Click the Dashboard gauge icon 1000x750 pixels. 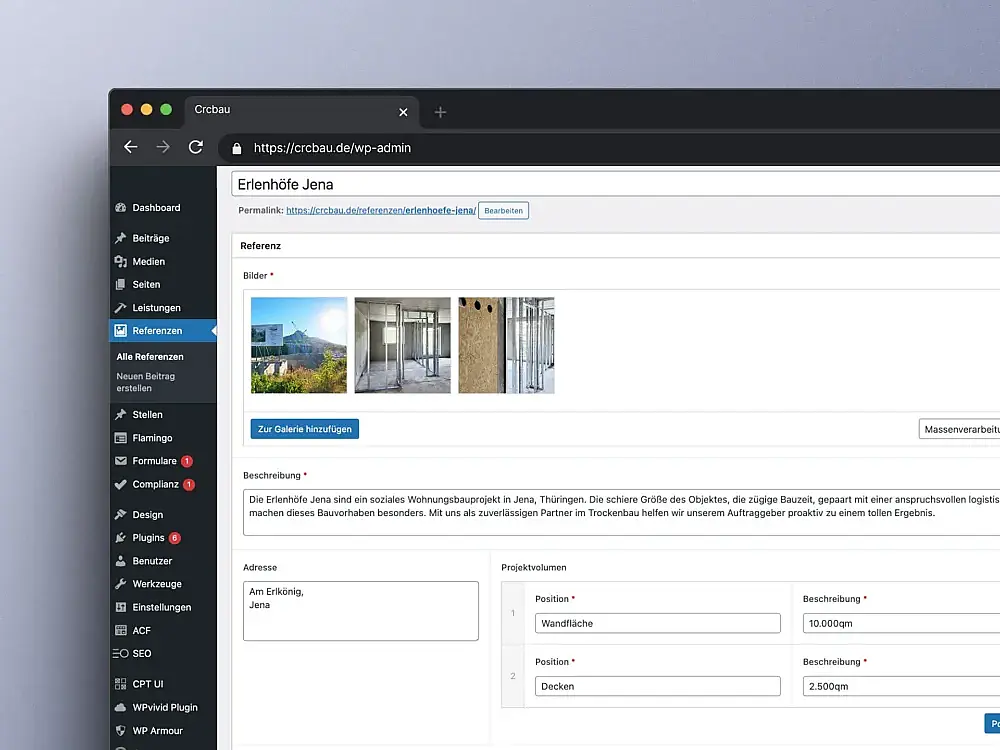pyautogui.click(x=121, y=207)
